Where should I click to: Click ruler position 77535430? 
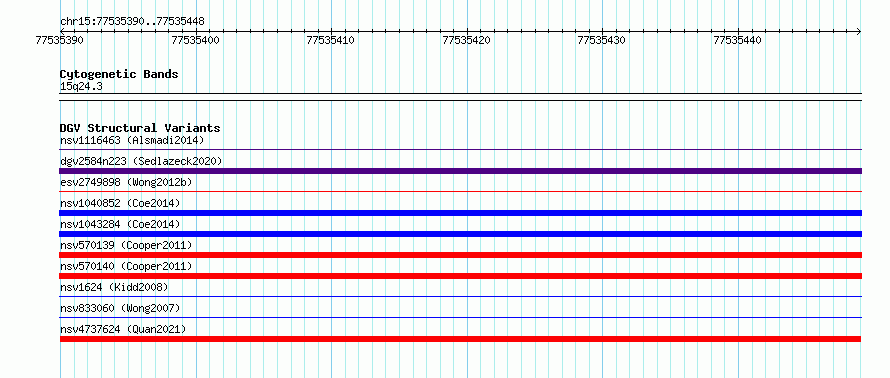click(602, 40)
